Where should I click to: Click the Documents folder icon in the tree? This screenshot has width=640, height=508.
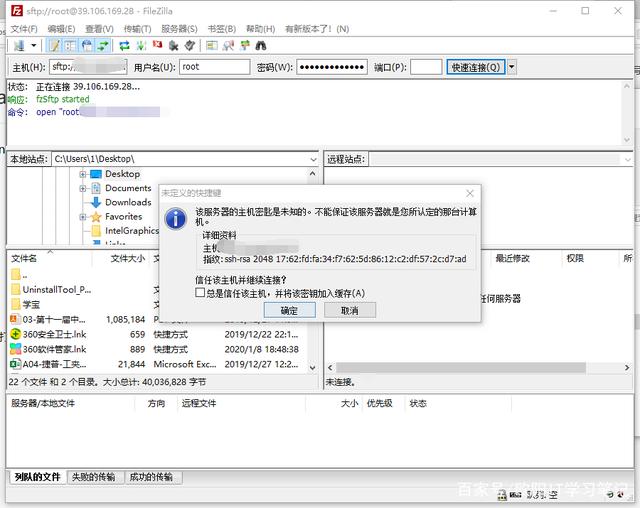point(96,188)
